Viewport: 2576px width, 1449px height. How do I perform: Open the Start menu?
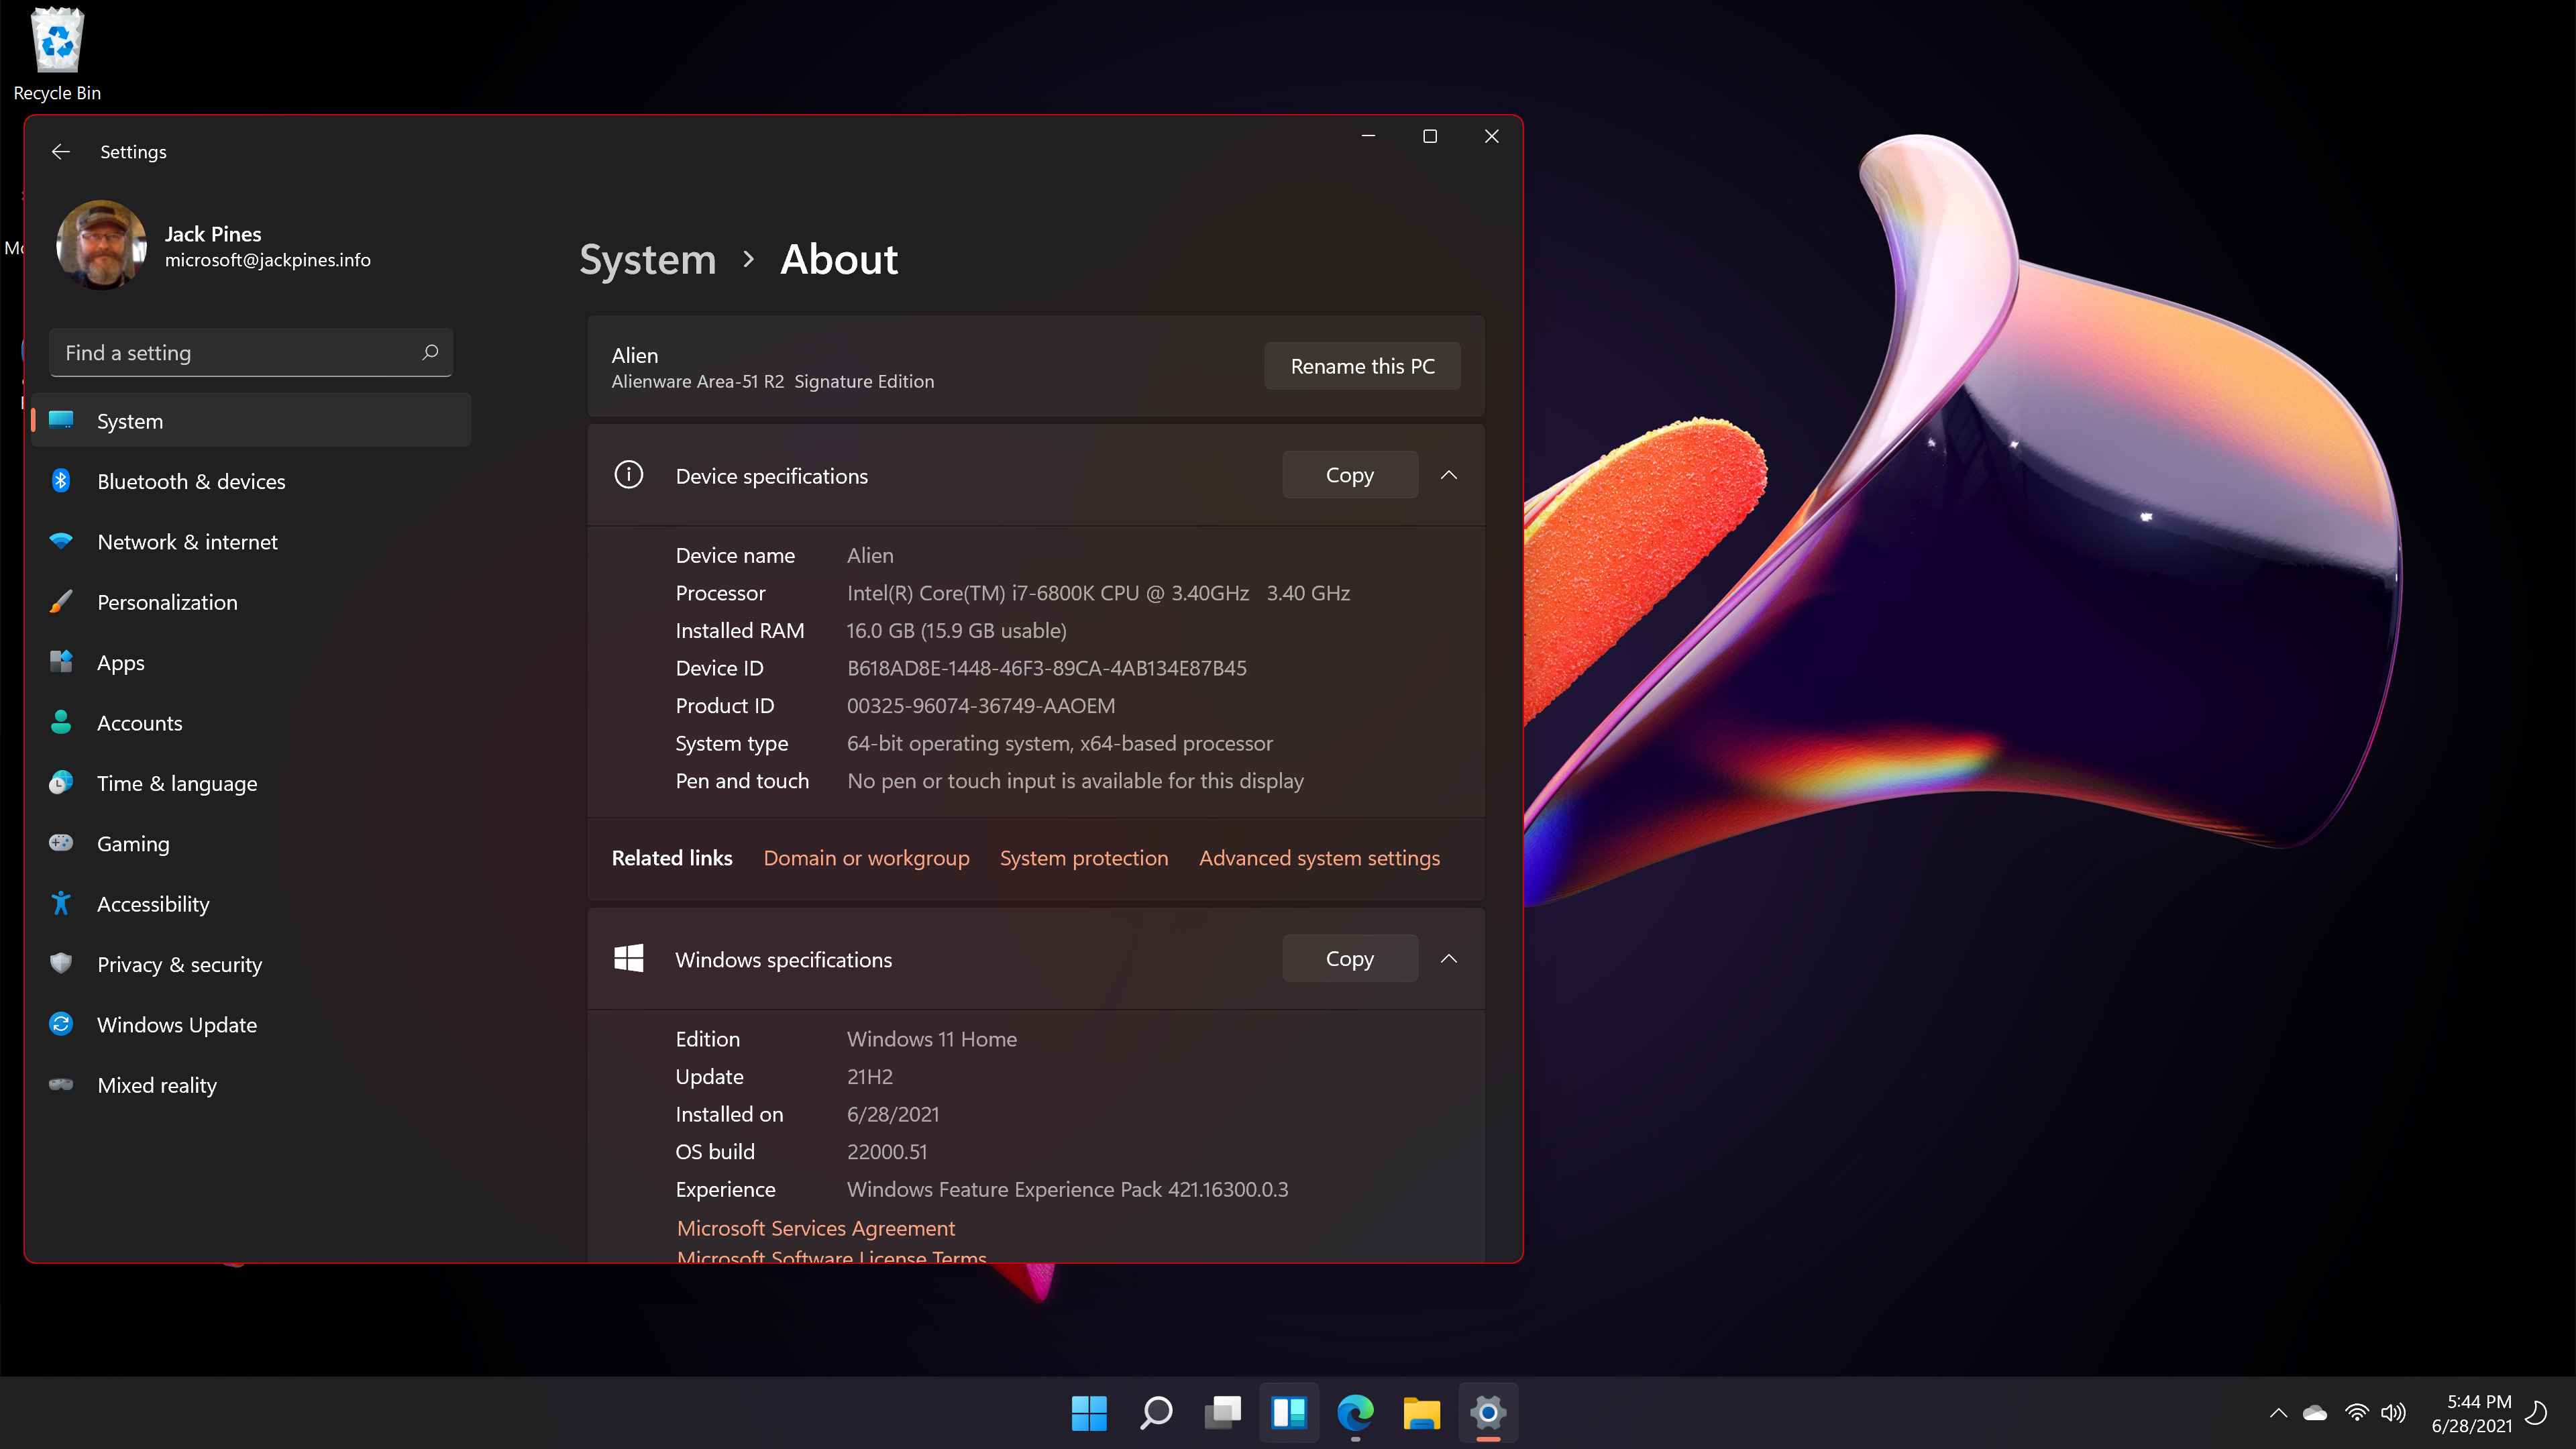point(1089,1413)
